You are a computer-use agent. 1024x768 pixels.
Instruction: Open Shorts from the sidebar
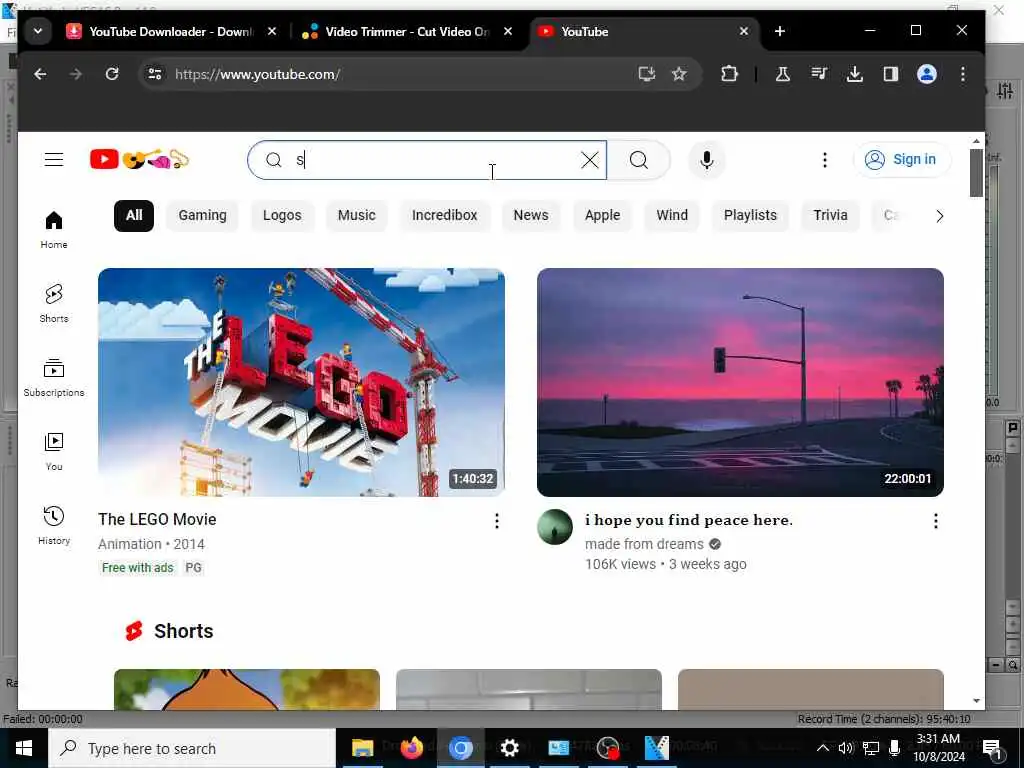[x=54, y=303]
